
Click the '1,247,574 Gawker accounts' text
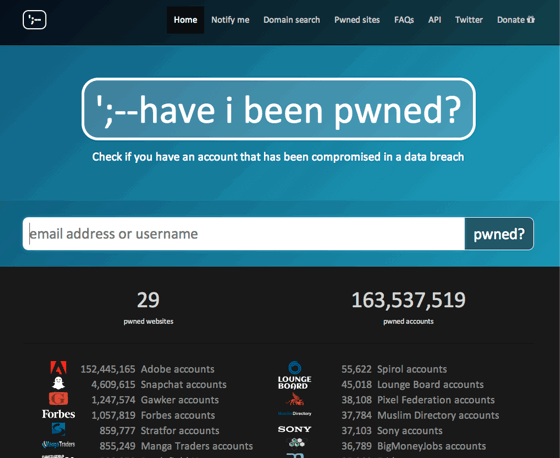tap(155, 400)
